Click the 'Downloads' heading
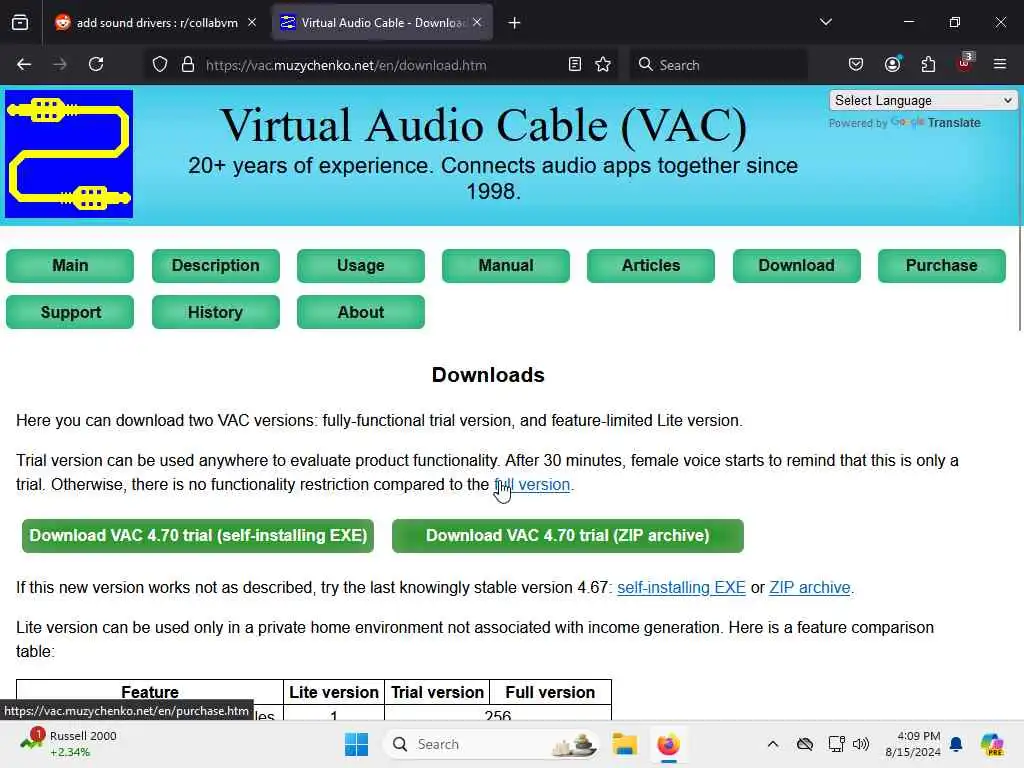The height and width of the screenshot is (768, 1024). tap(488, 375)
